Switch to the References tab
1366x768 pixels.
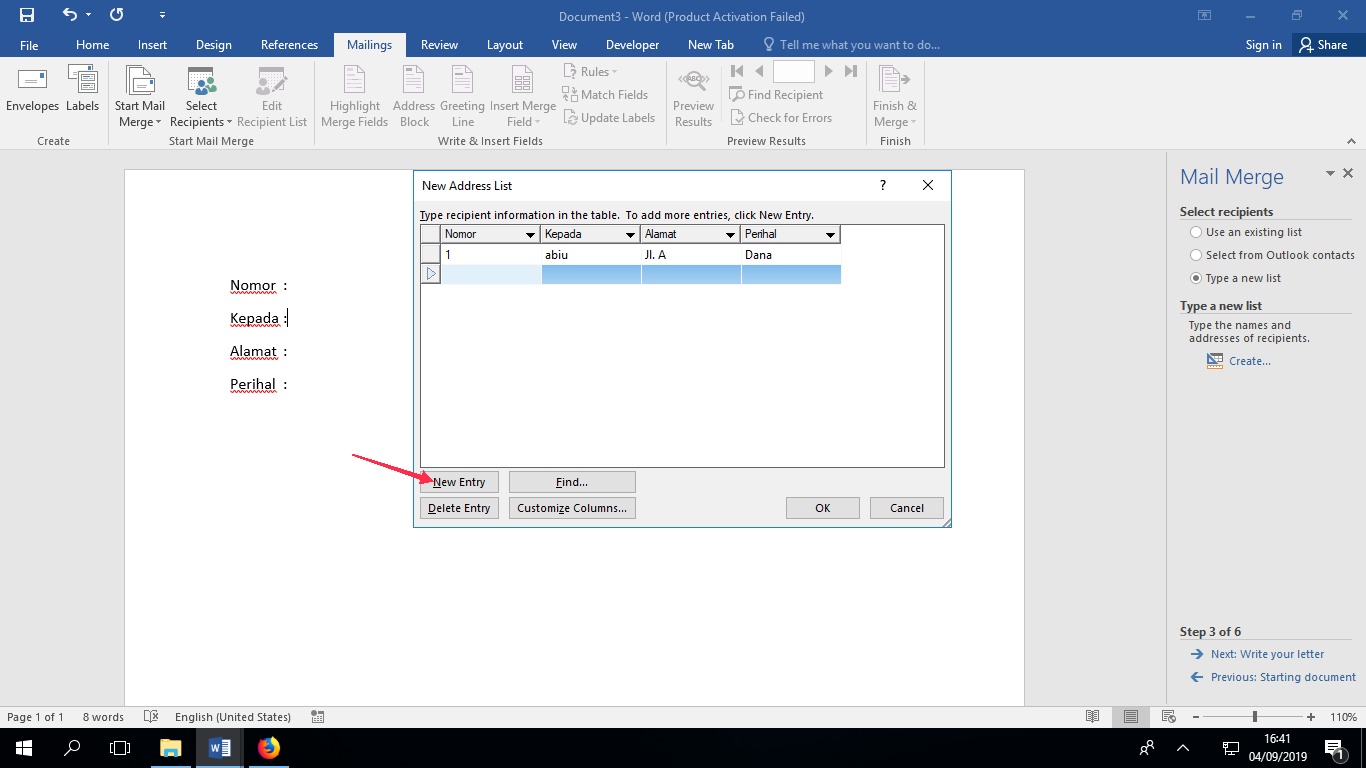click(289, 45)
